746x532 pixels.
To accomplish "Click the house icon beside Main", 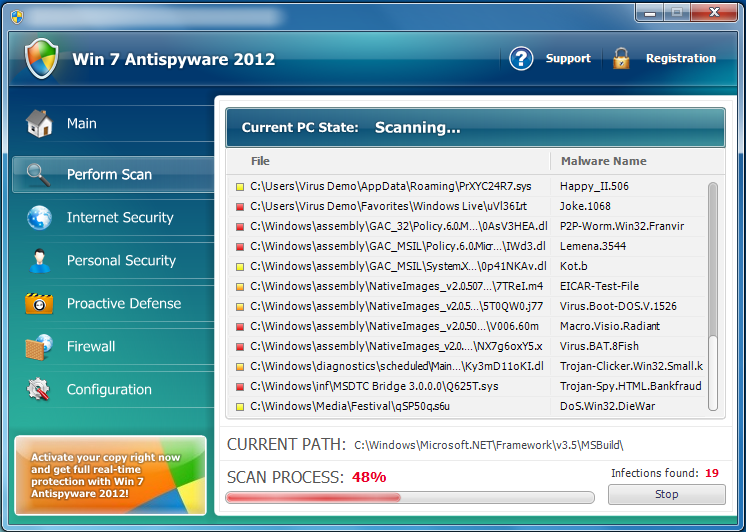I will 39,124.
